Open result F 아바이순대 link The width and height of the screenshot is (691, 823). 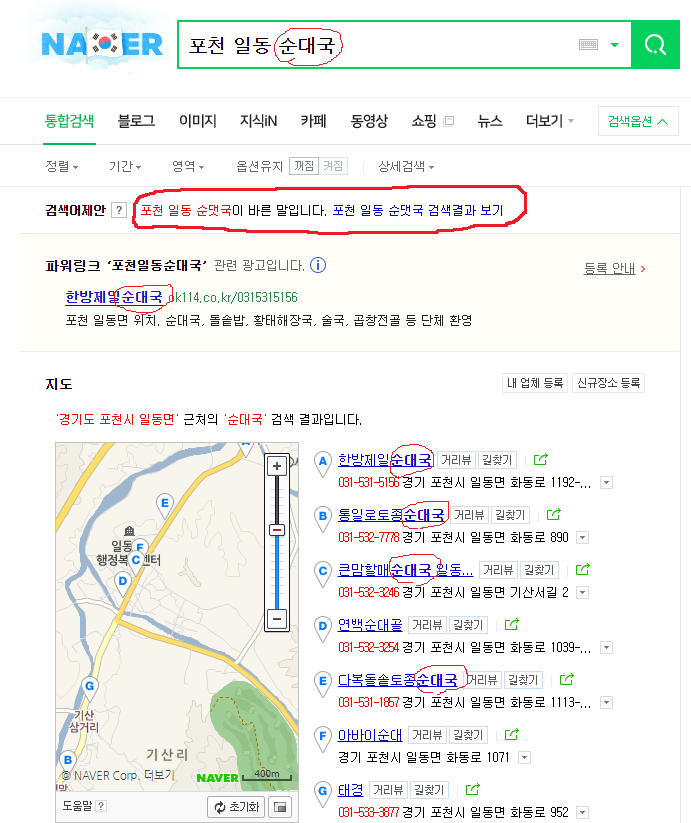click(370, 735)
